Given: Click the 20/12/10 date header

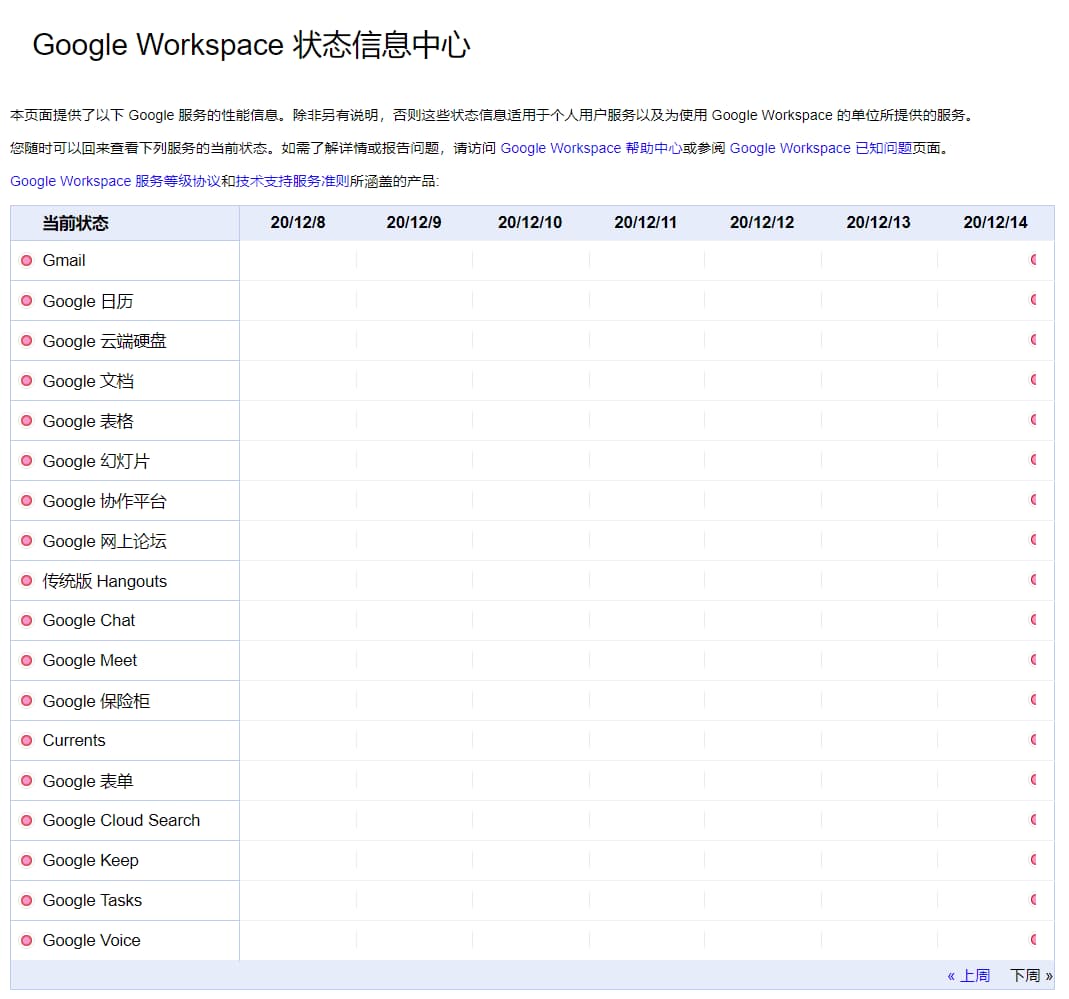Looking at the screenshot, I should click(x=530, y=222).
